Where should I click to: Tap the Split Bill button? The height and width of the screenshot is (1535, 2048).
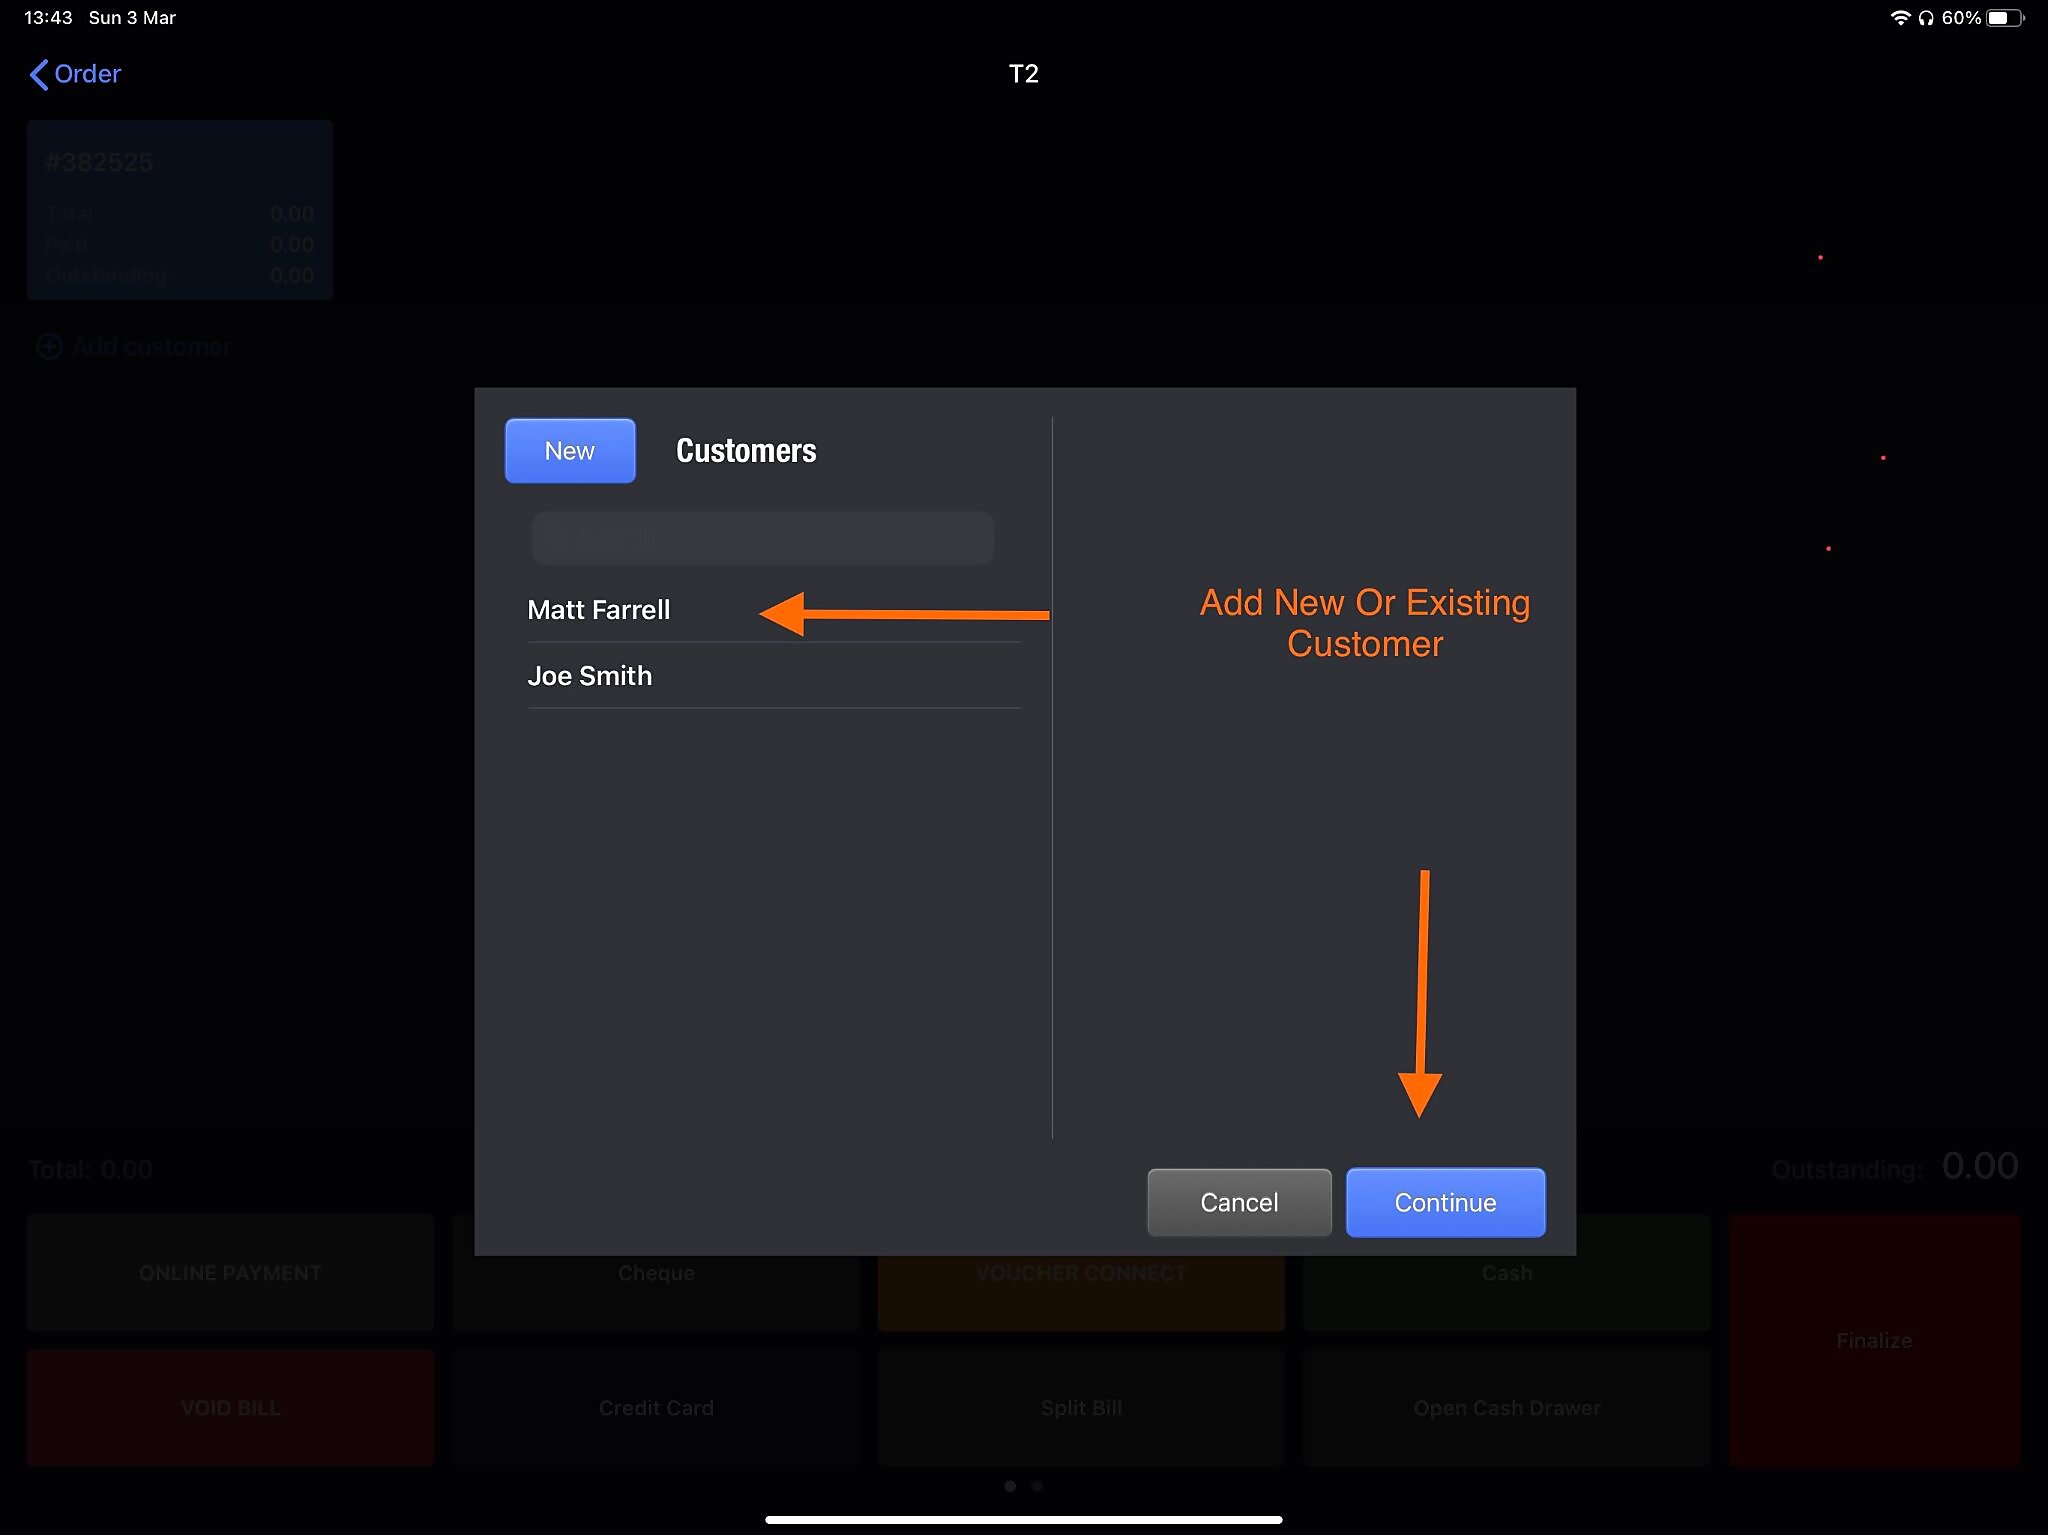click(1081, 1408)
